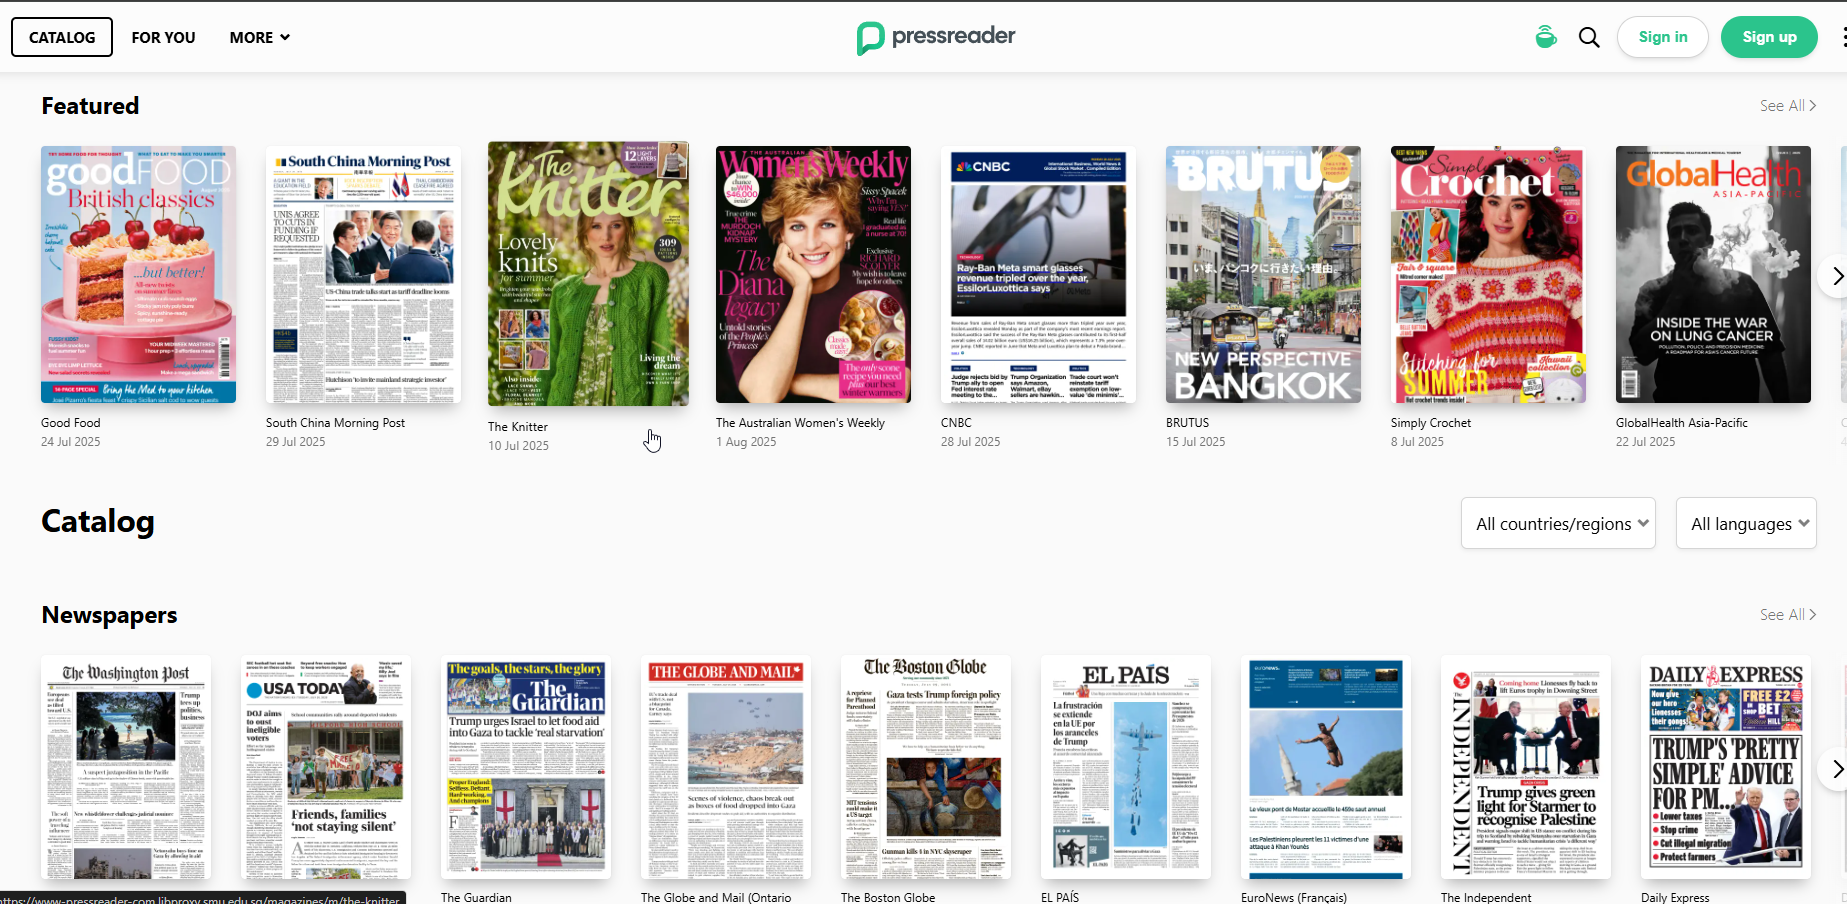Open The Guardian front page thumbnail

click(526, 767)
